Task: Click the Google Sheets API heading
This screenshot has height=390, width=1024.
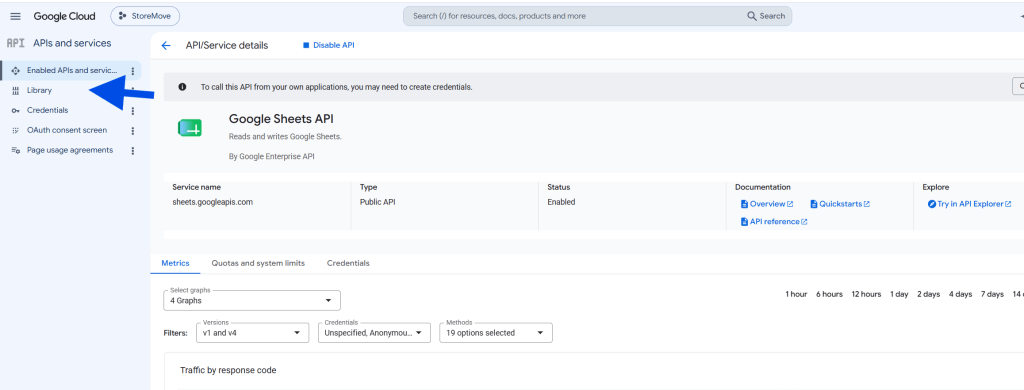Action: pyautogui.click(x=281, y=119)
